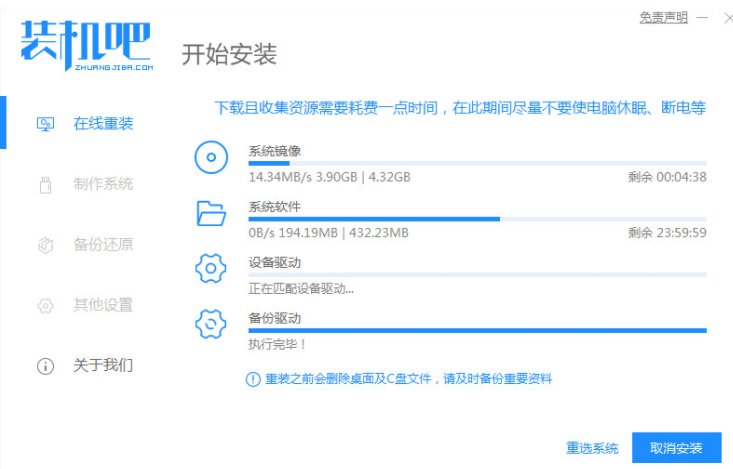Screen dimensions: 733x469
Task: Click the 取消安装 button
Action: pyautogui.click(x=676, y=447)
